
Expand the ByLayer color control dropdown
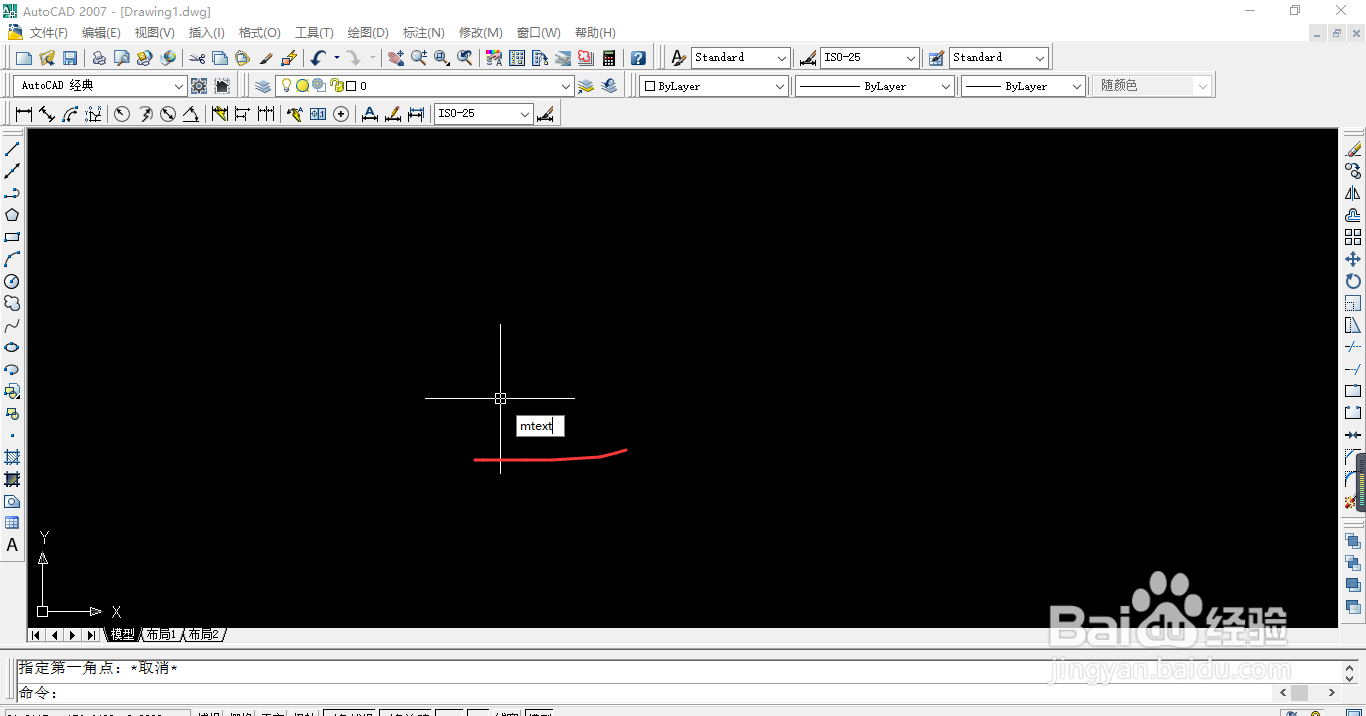[780, 86]
